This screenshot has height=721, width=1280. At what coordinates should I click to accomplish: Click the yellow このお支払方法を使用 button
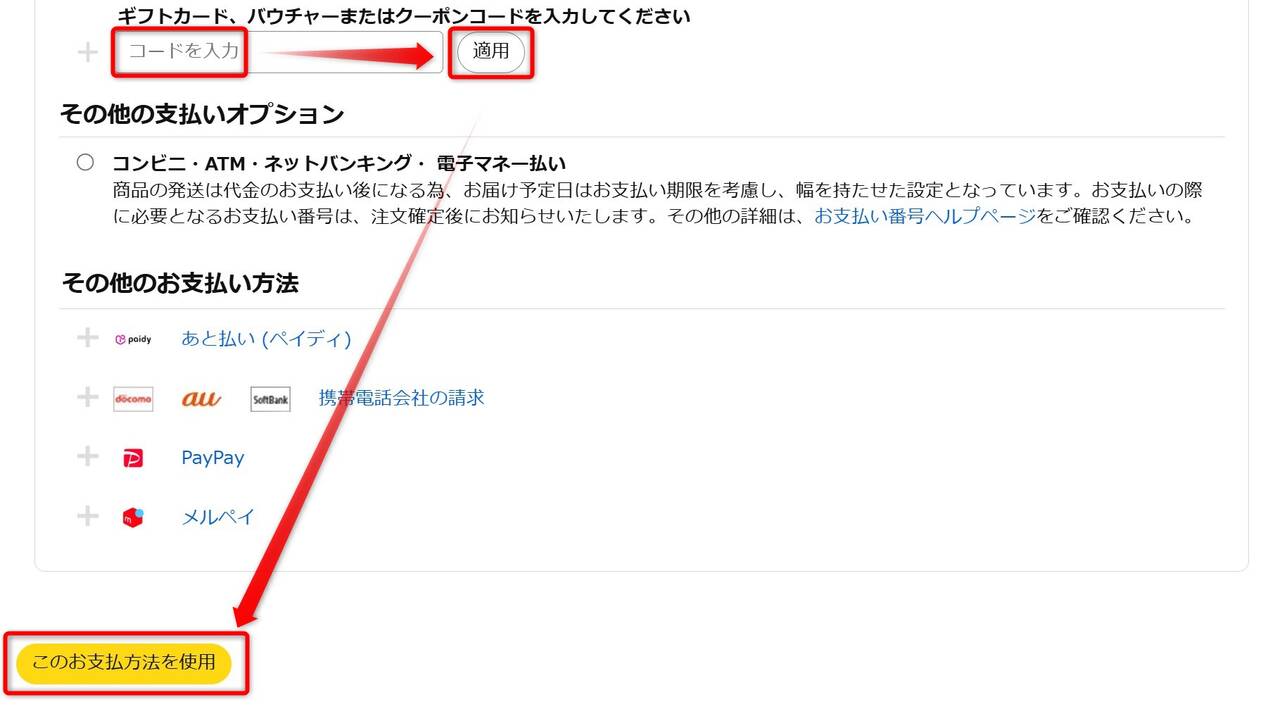coord(124,663)
